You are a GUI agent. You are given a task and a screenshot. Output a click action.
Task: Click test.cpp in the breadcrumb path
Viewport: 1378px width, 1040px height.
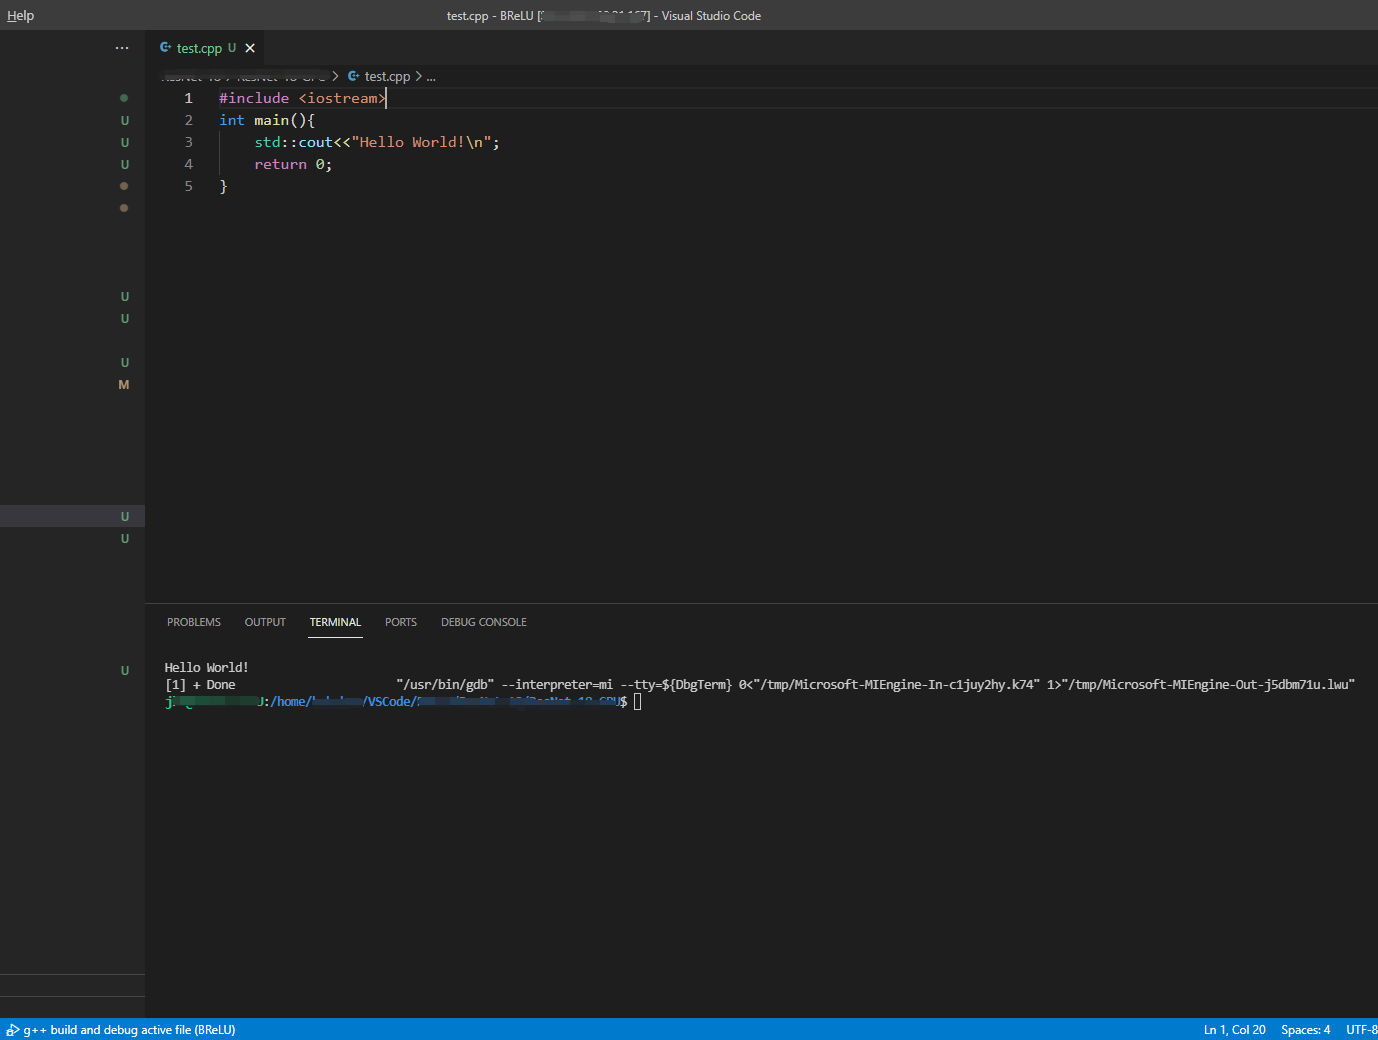click(387, 77)
